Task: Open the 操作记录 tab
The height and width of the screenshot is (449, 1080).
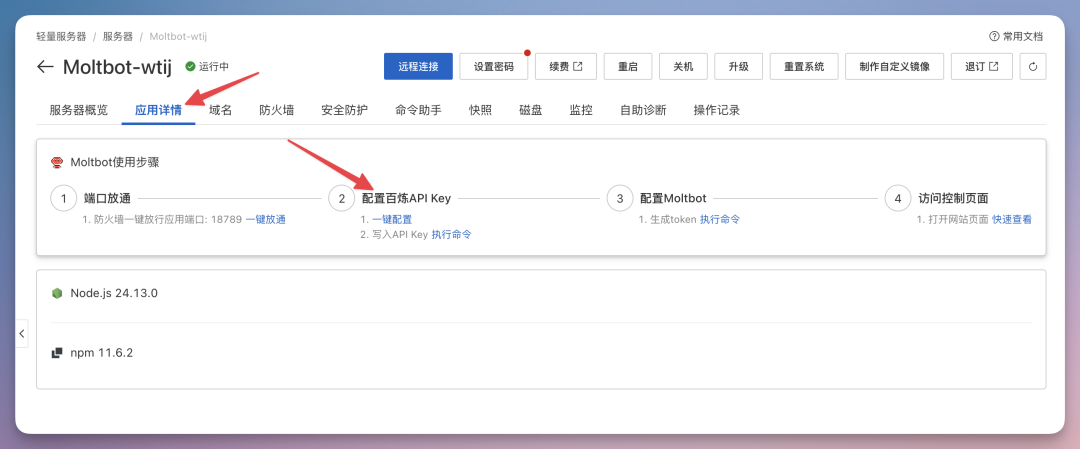Action: 716,110
